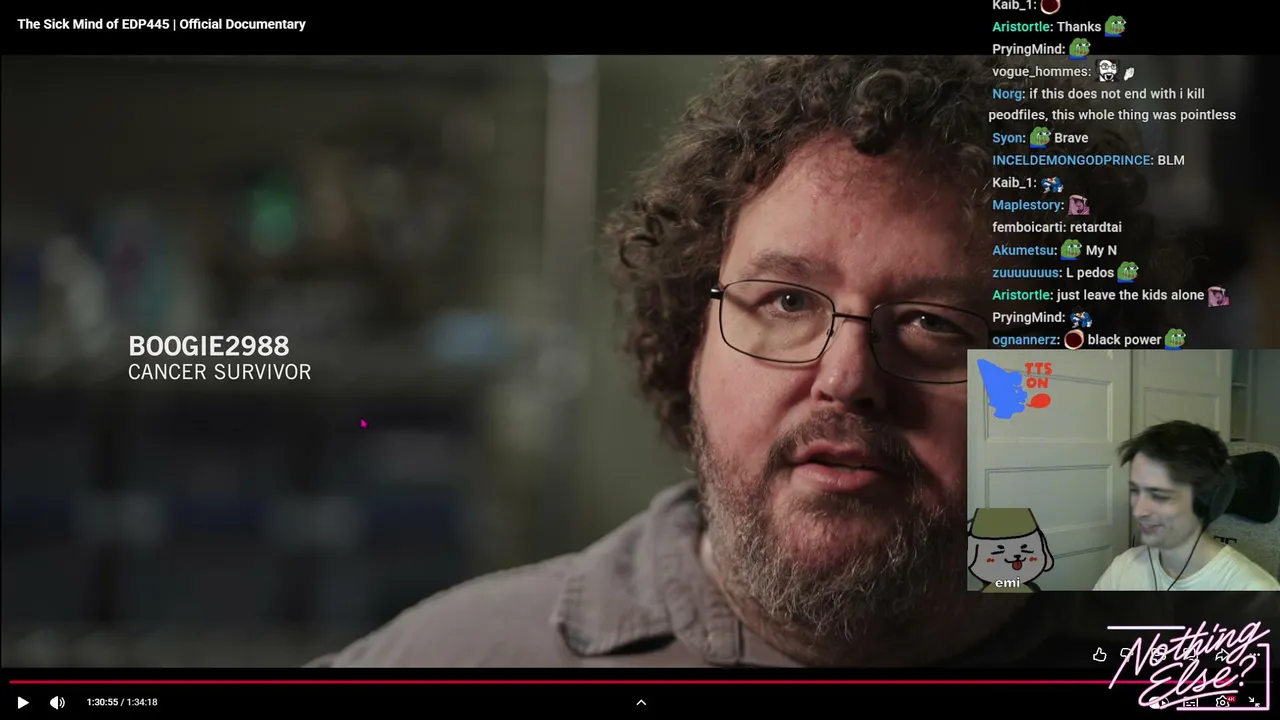Toggle the autoplay switch in the player
Viewport: 1280px width, 720px height.
coord(1158,702)
